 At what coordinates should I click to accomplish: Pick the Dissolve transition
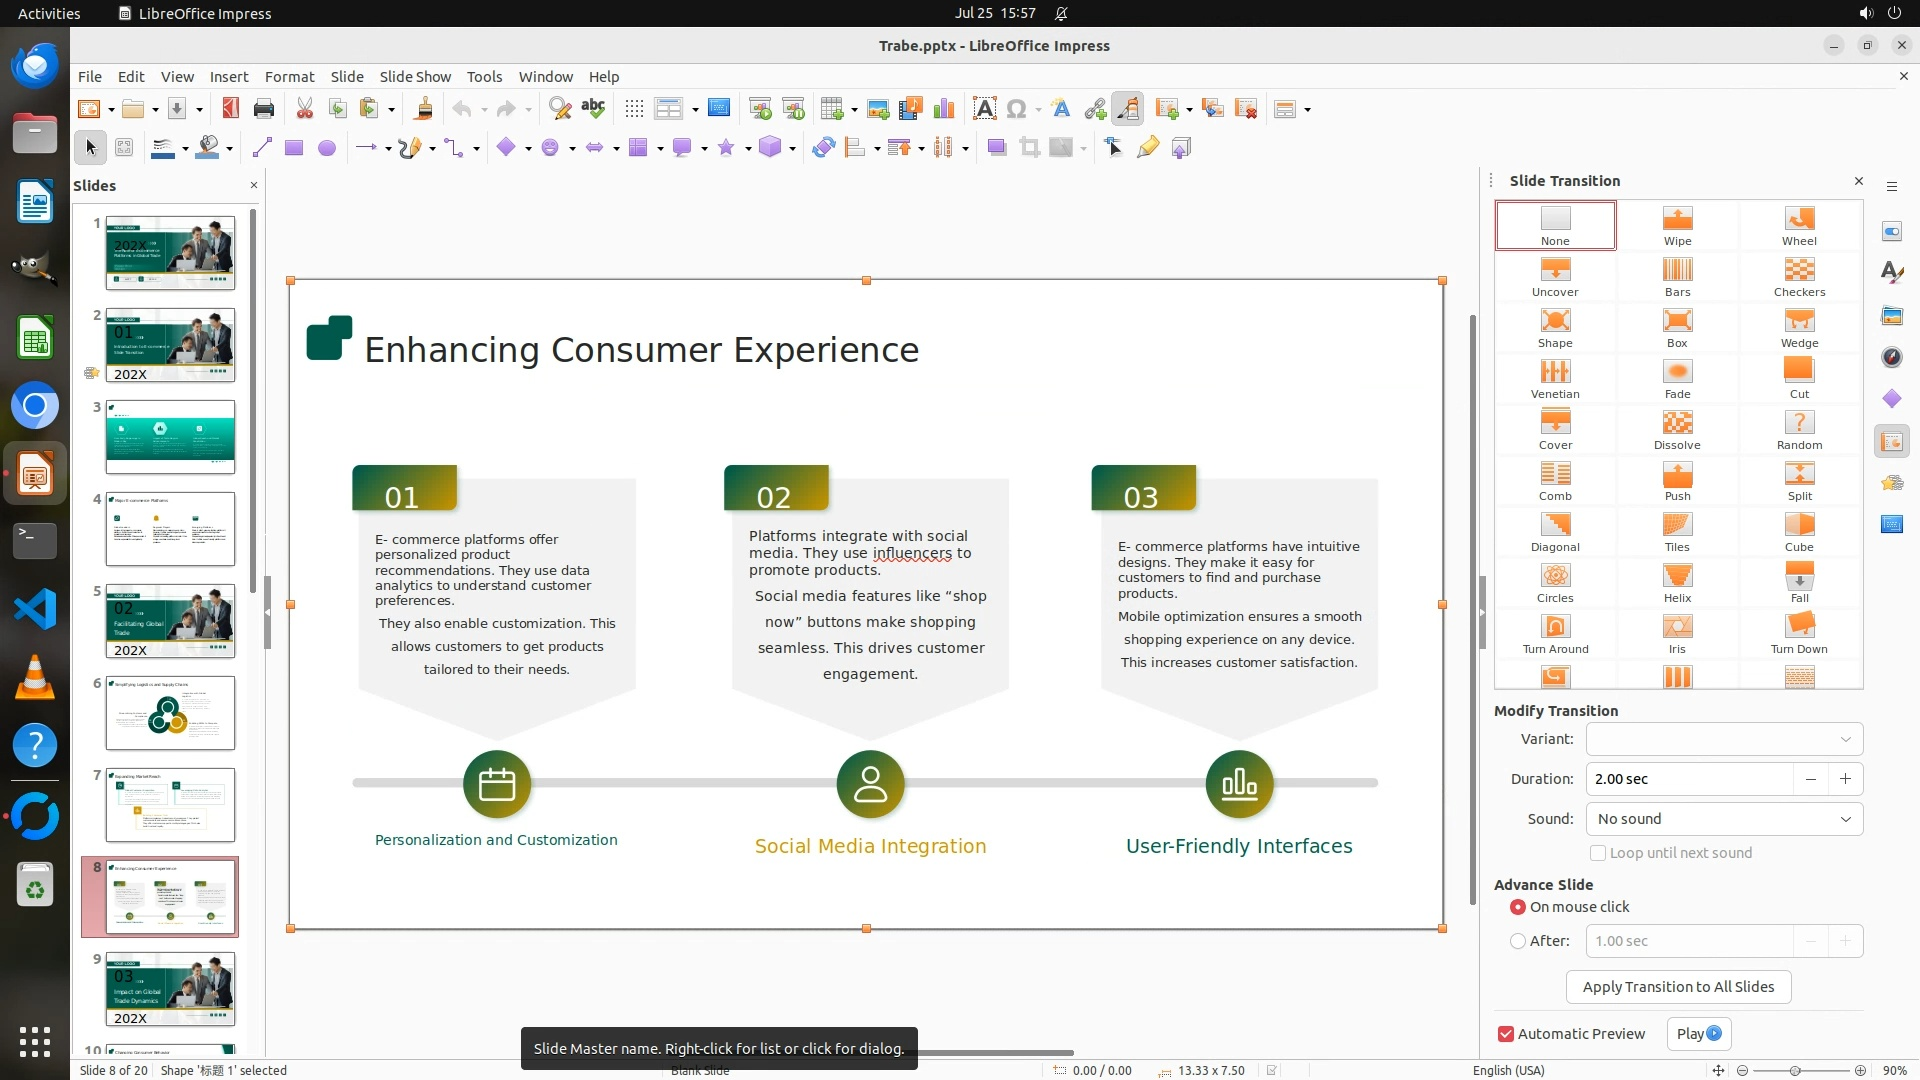point(1677,429)
